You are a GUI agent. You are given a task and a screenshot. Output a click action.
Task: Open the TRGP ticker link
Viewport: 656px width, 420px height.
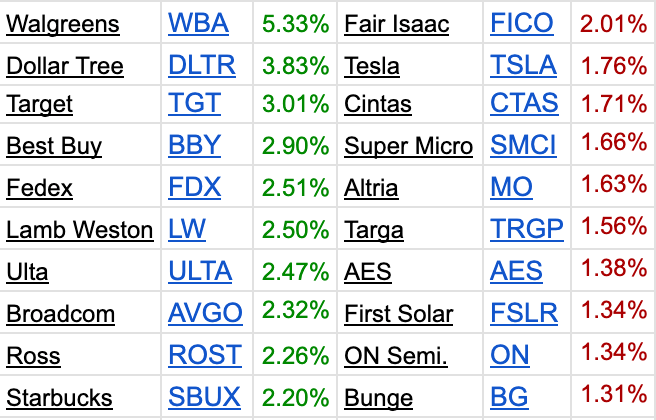pos(527,229)
